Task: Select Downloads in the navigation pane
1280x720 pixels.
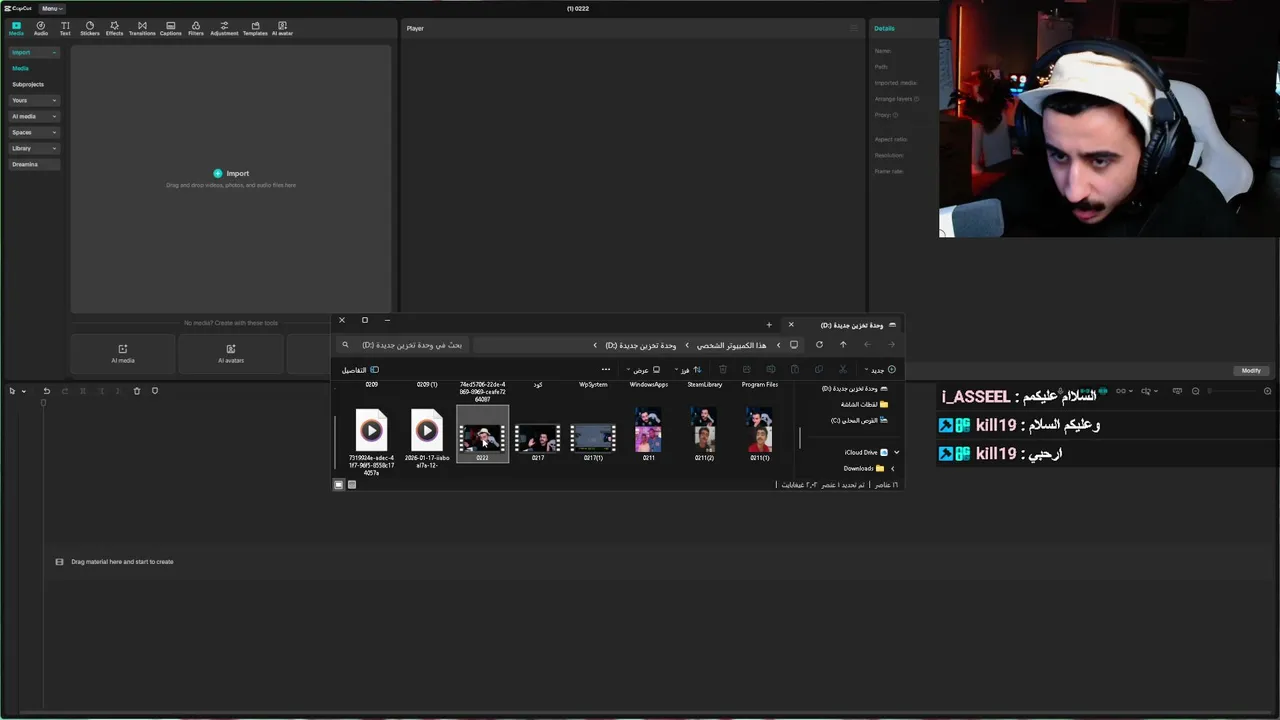Action: 863,468
